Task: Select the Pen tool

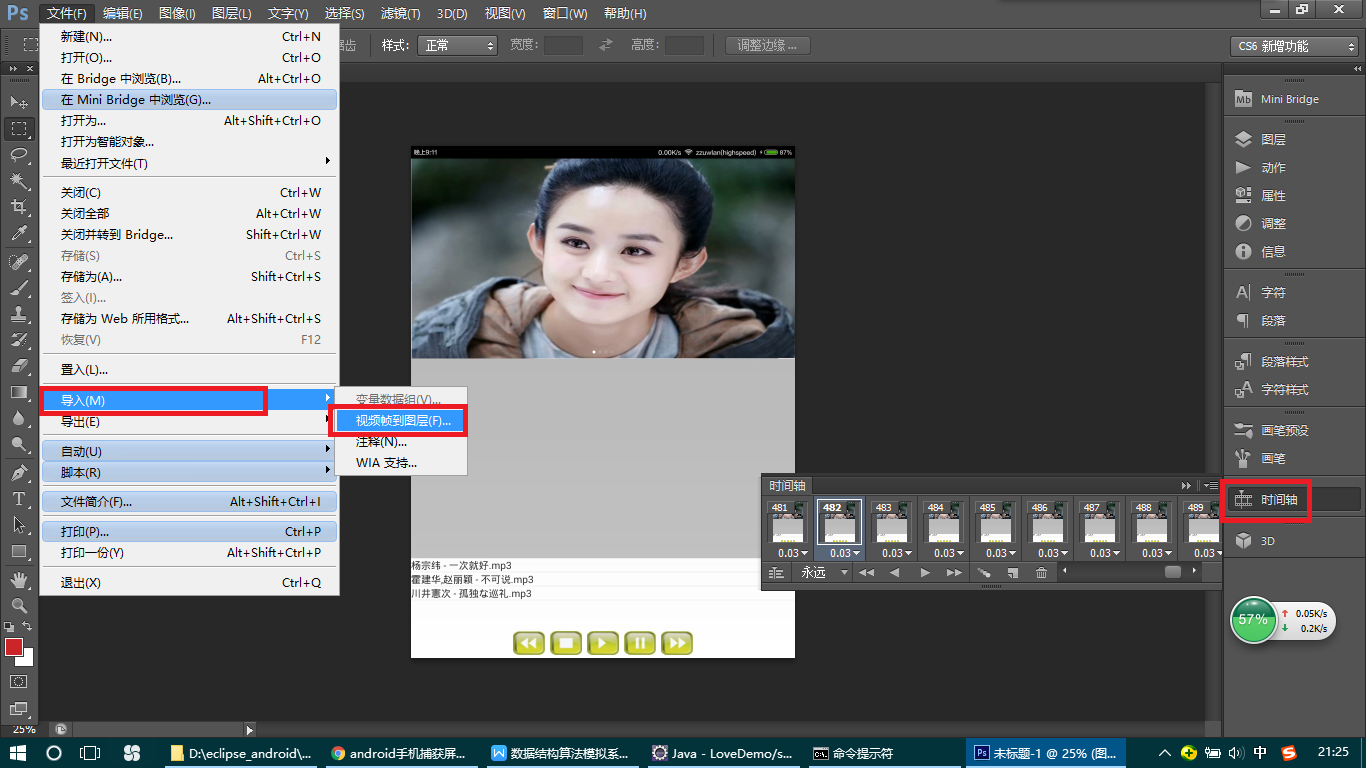Action: 19,473
